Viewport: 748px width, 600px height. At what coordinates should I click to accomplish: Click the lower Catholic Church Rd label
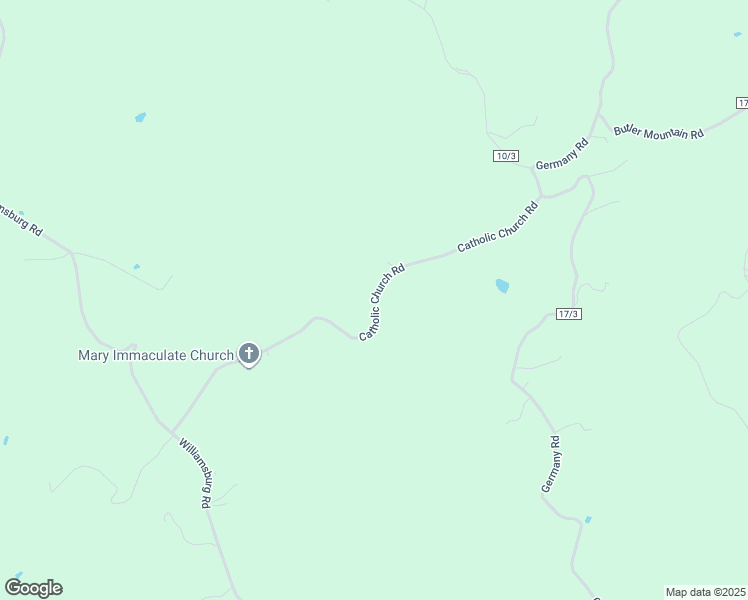pos(382,301)
